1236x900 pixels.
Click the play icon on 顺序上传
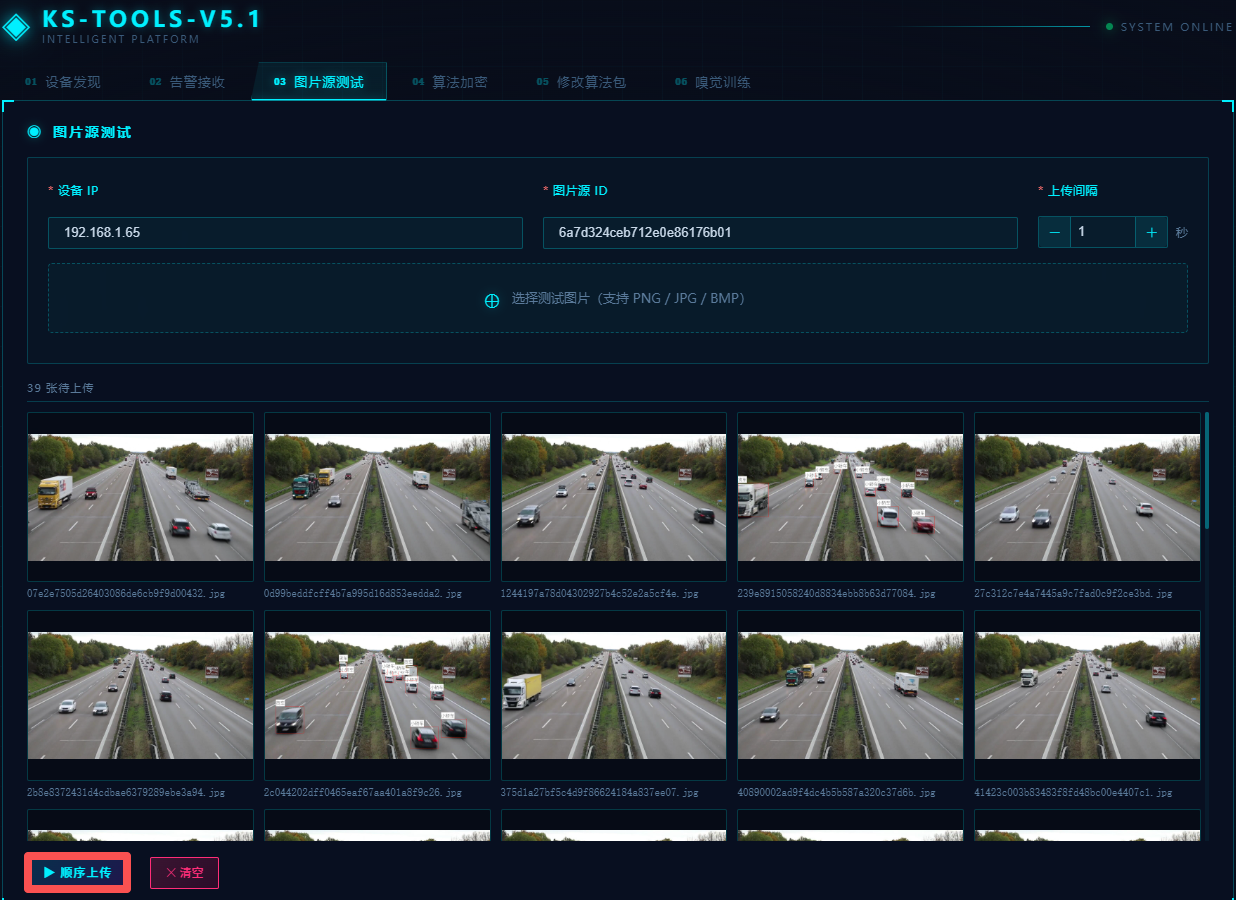(x=49, y=873)
